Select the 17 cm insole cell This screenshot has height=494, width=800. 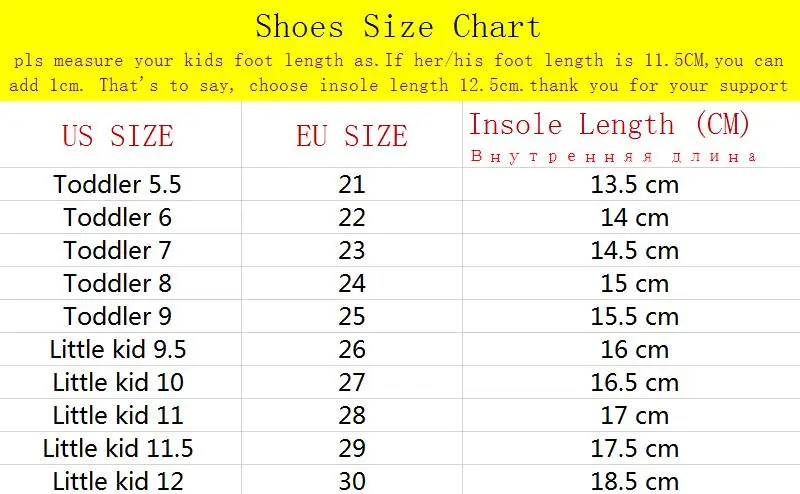635,415
